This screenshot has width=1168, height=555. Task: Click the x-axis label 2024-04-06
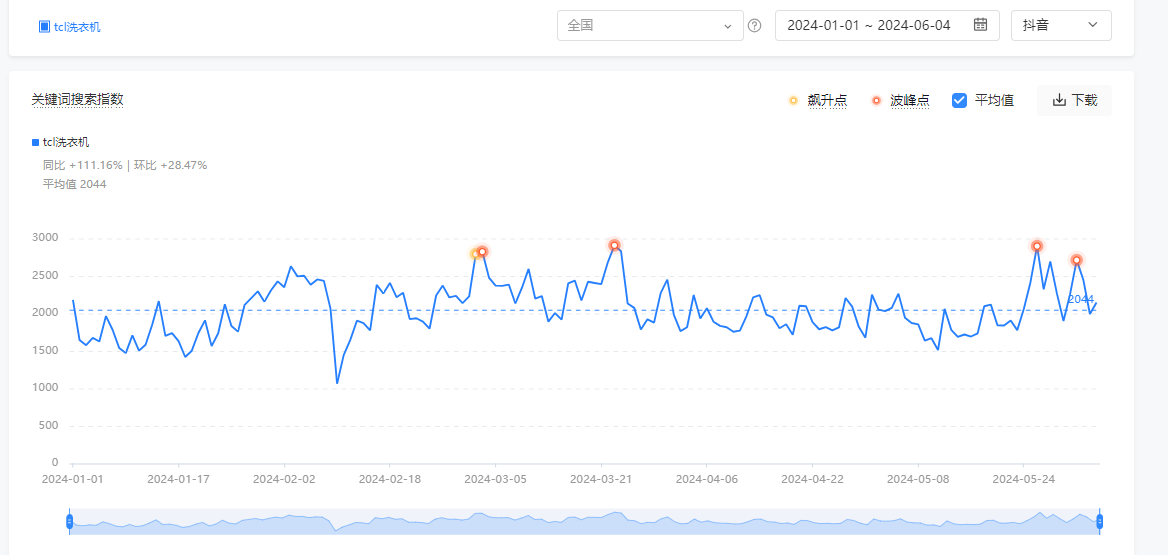706,479
